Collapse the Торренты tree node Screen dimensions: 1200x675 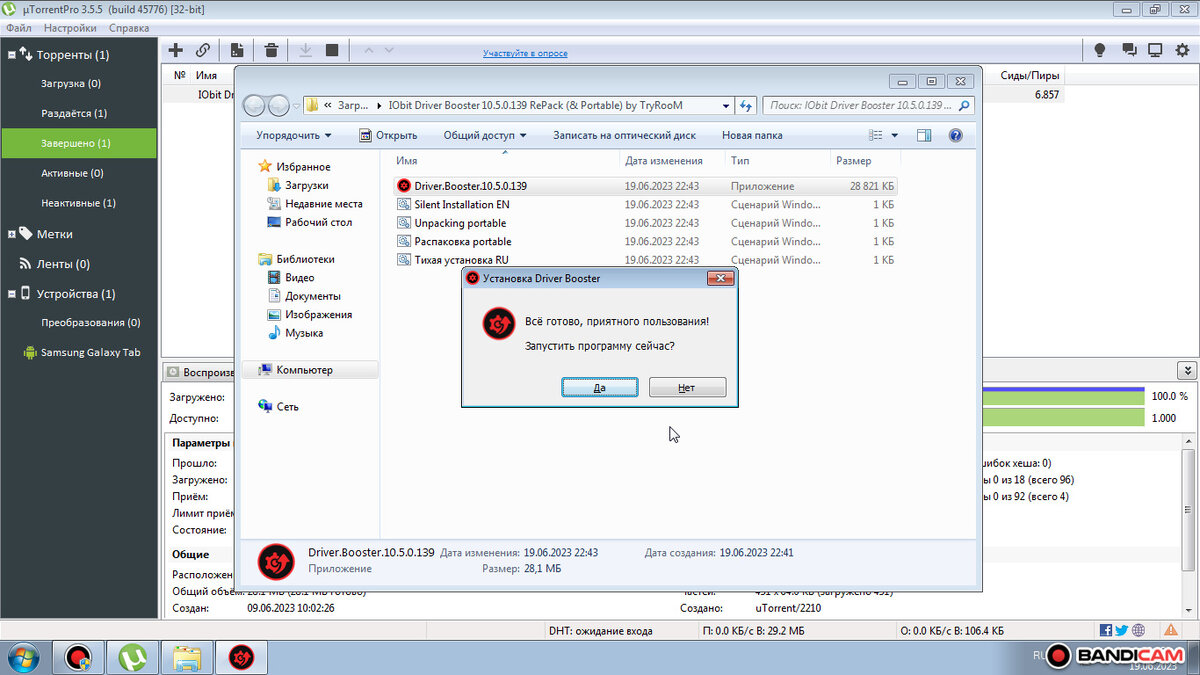coord(12,54)
